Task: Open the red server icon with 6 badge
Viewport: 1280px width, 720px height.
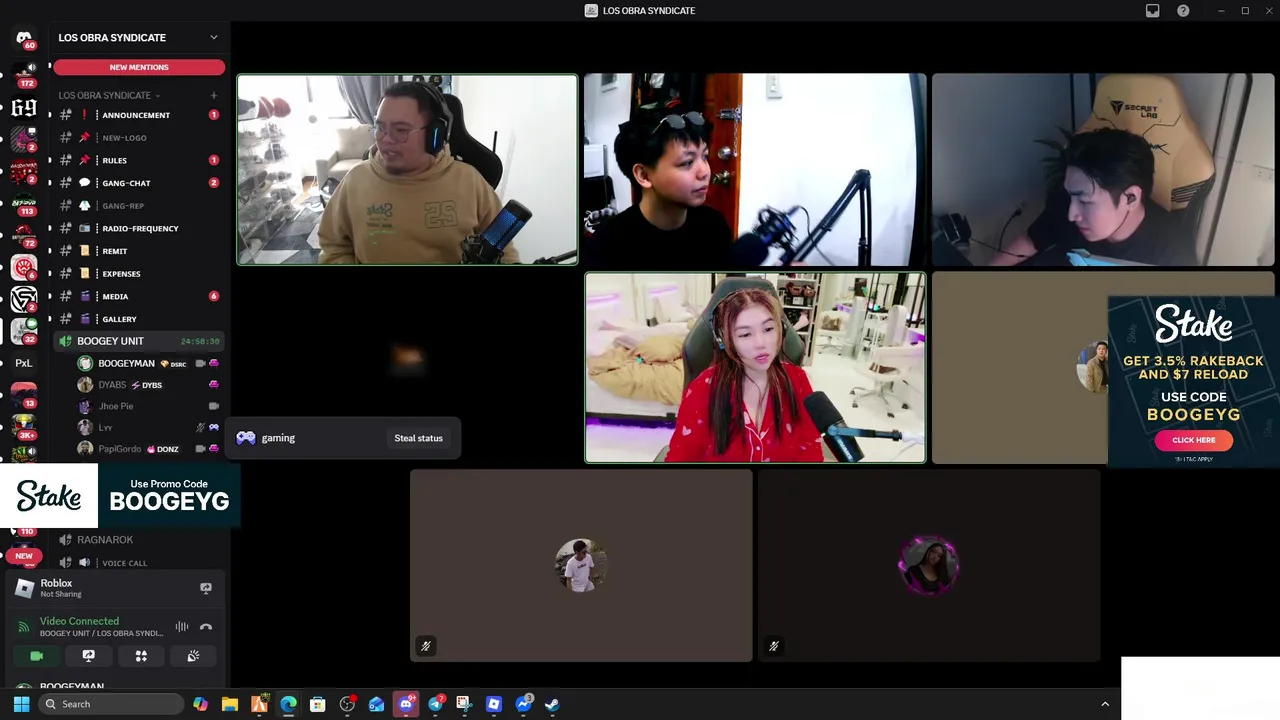Action: pos(24,268)
